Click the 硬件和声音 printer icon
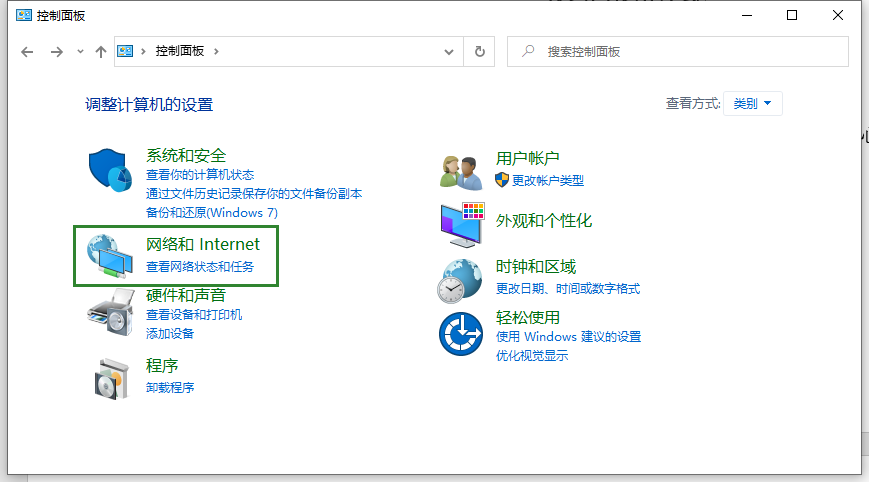This screenshot has width=869, height=482. point(110,314)
